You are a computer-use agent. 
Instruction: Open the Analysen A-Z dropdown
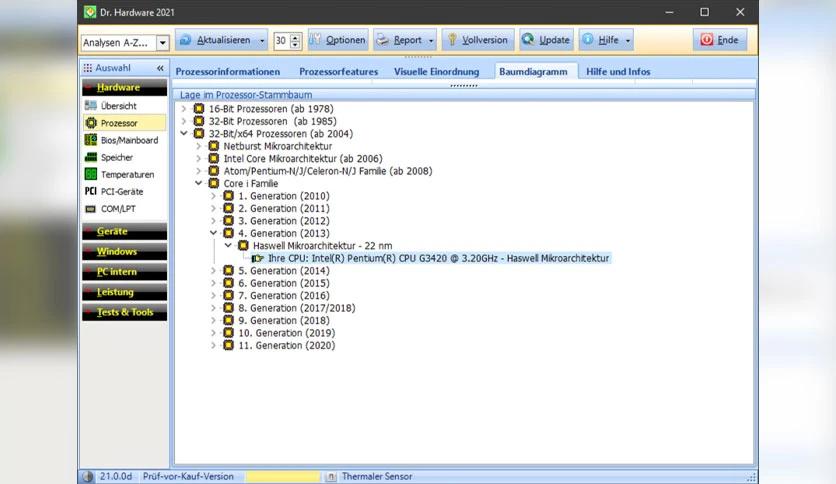(x=163, y=43)
